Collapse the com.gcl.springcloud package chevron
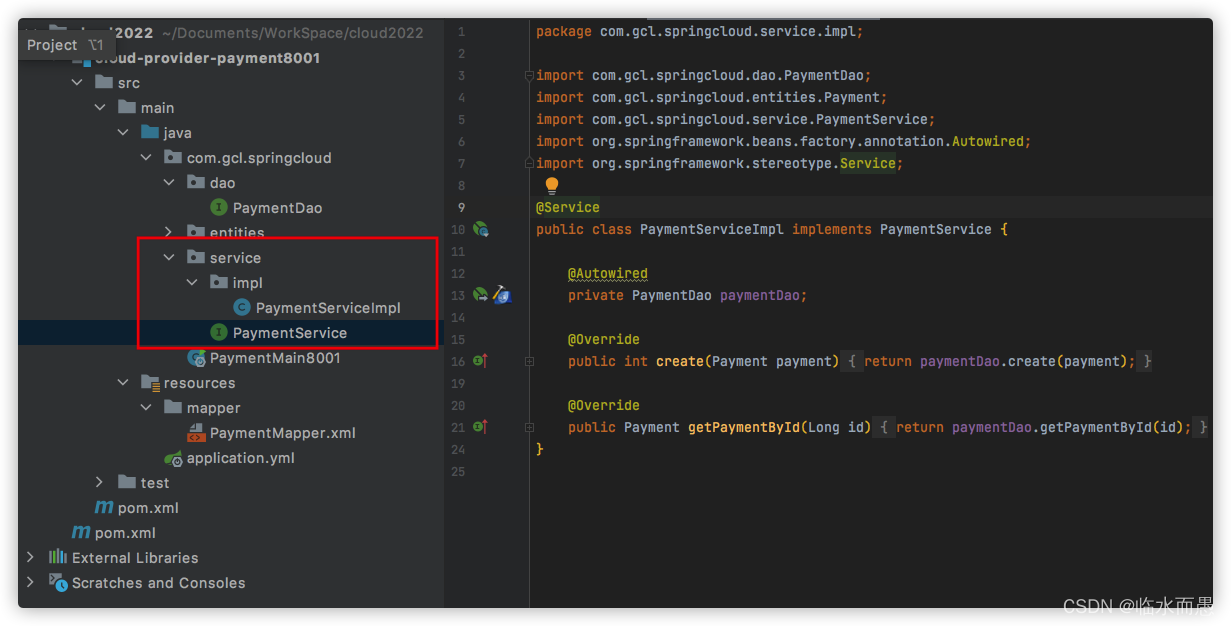Image resolution: width=1231 pixels, height=626 pixels. coord(146,158)
